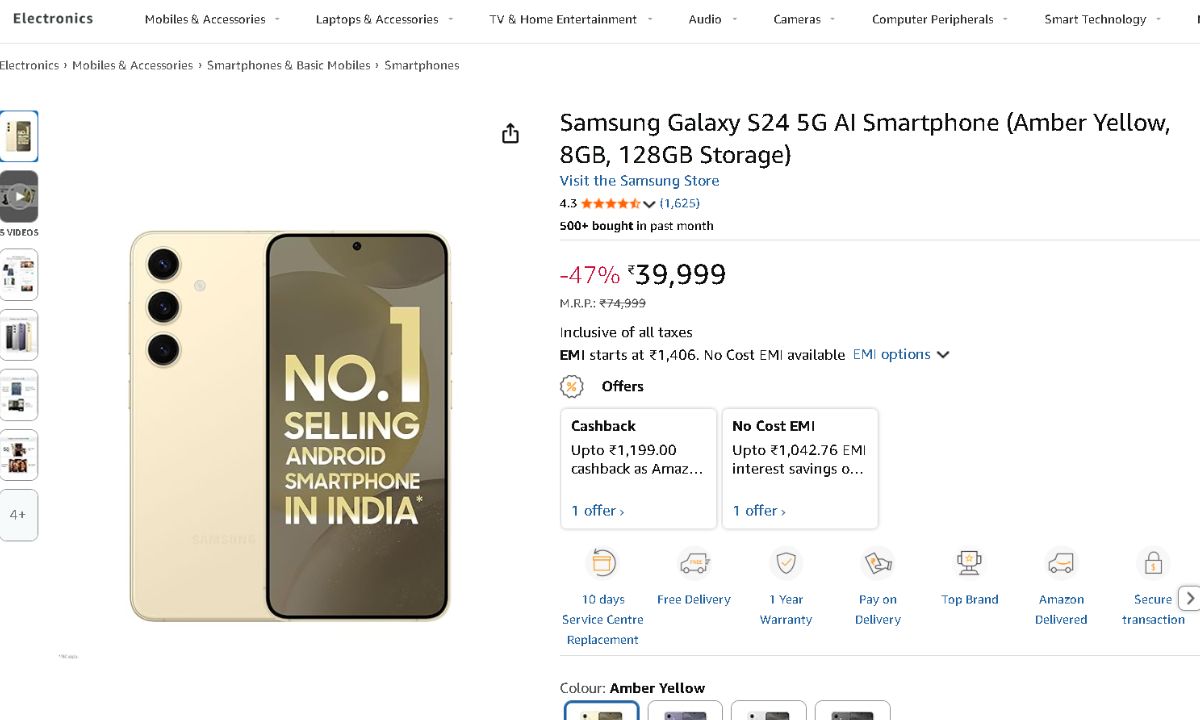Open the No Cost EMI 1 offer link

coord(758,511)
